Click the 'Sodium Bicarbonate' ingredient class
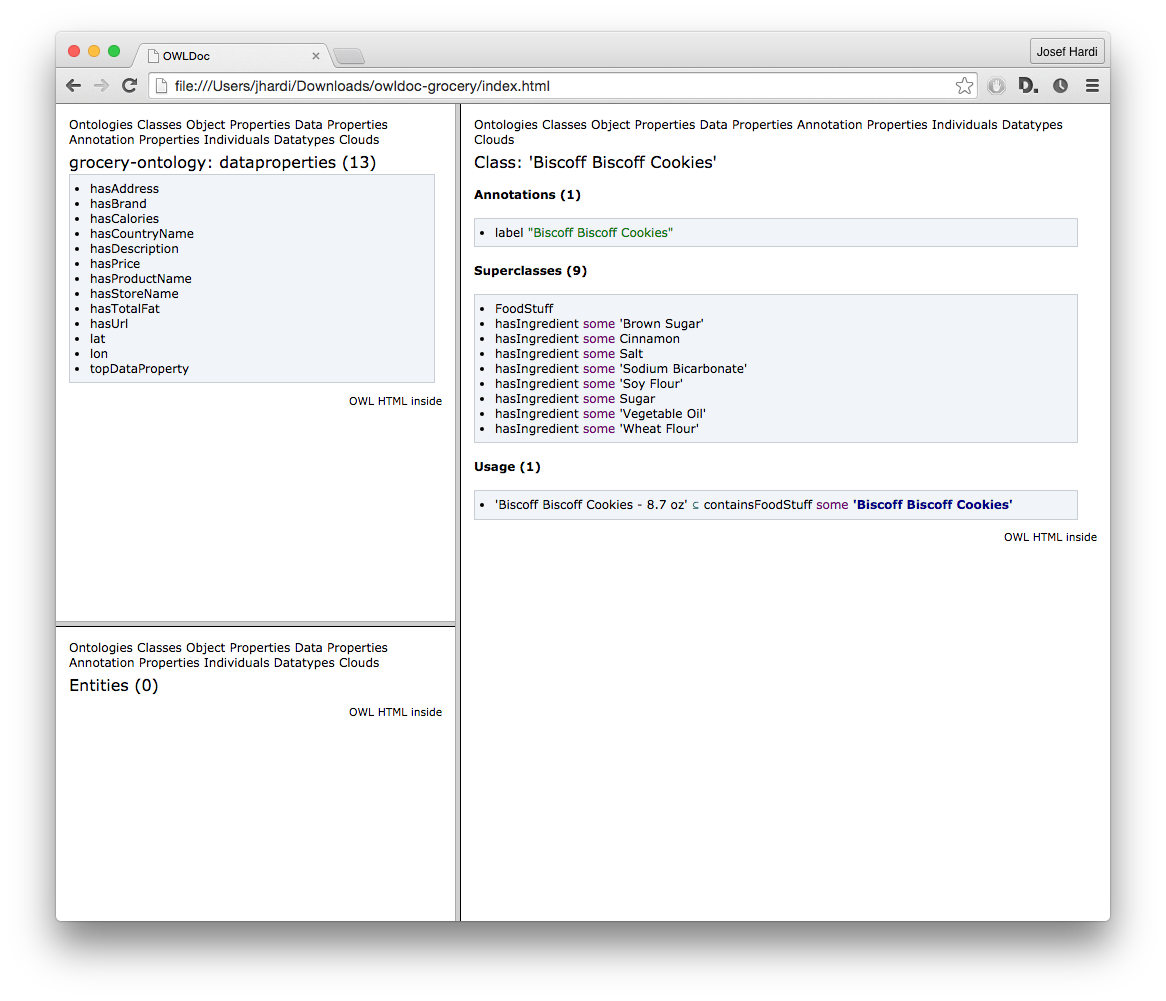The width and height of the screenshot is (1166, 1001). (683, 369)
